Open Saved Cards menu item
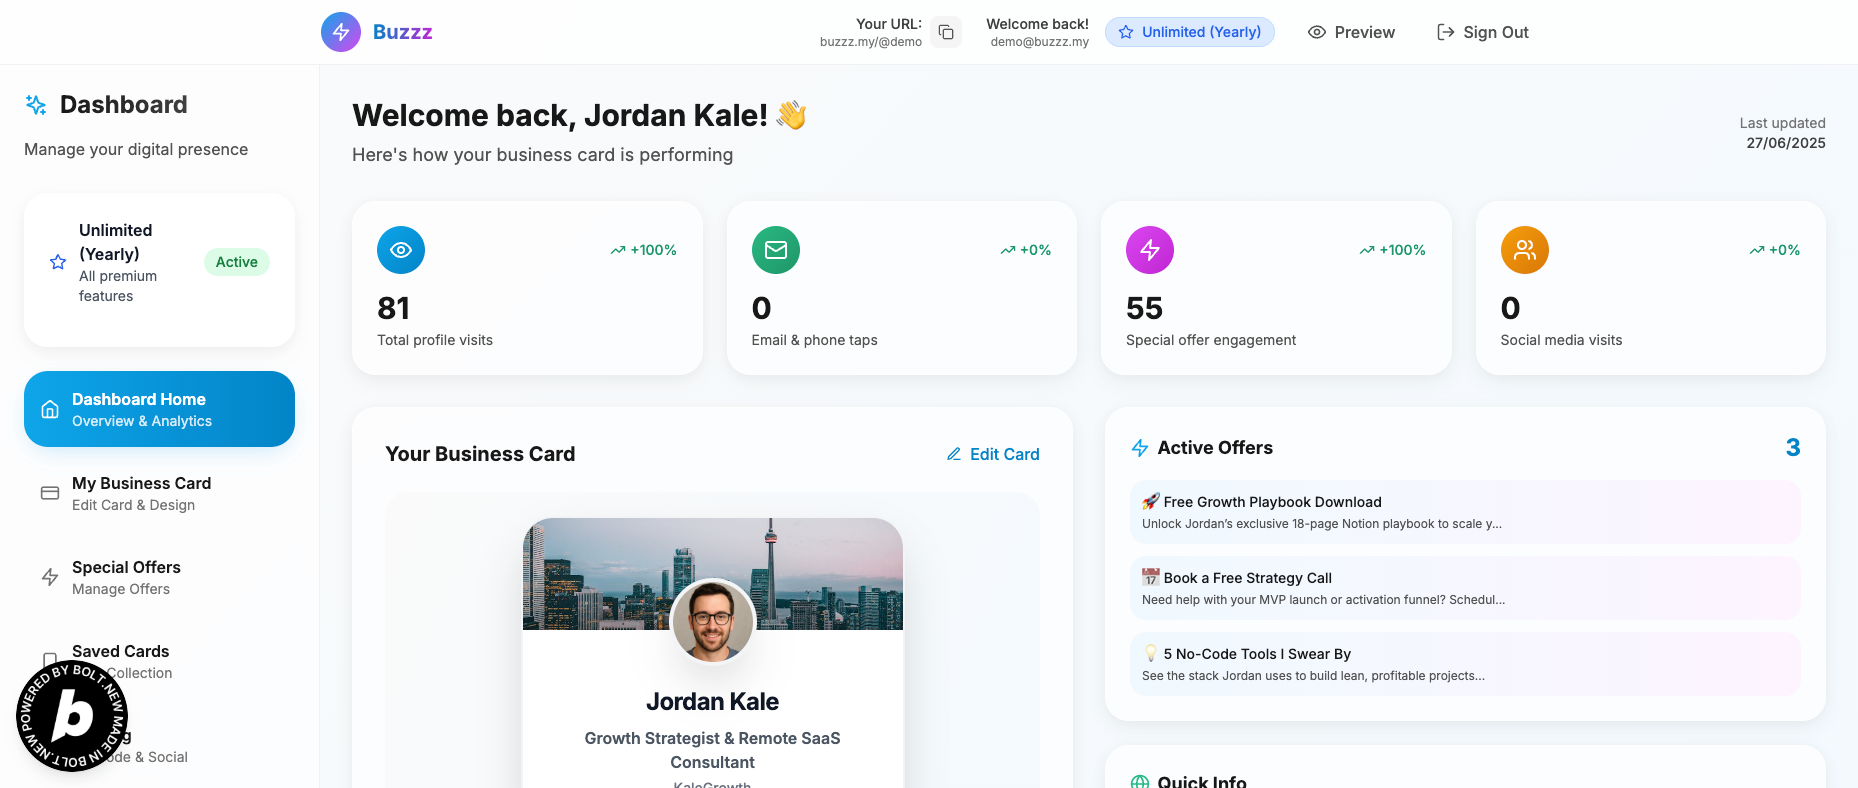Screen dimensions: 1858x788 (159, 661)
